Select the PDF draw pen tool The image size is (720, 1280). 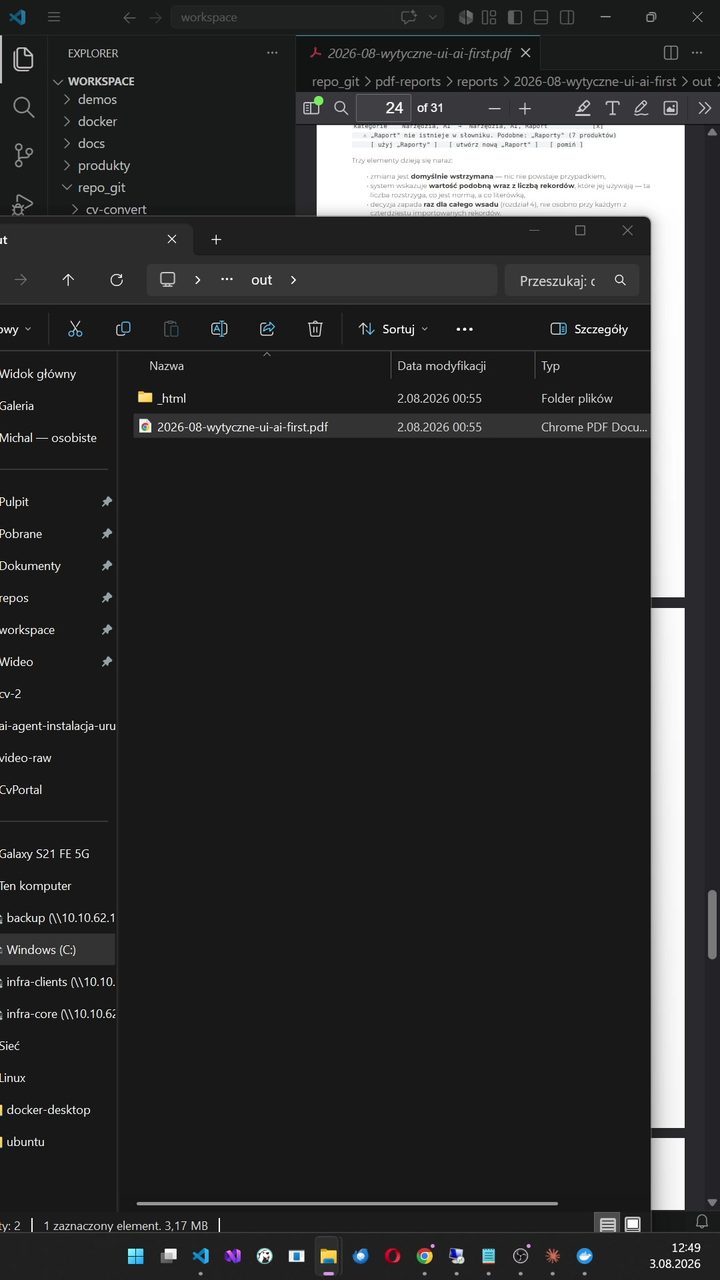(641, 108)
